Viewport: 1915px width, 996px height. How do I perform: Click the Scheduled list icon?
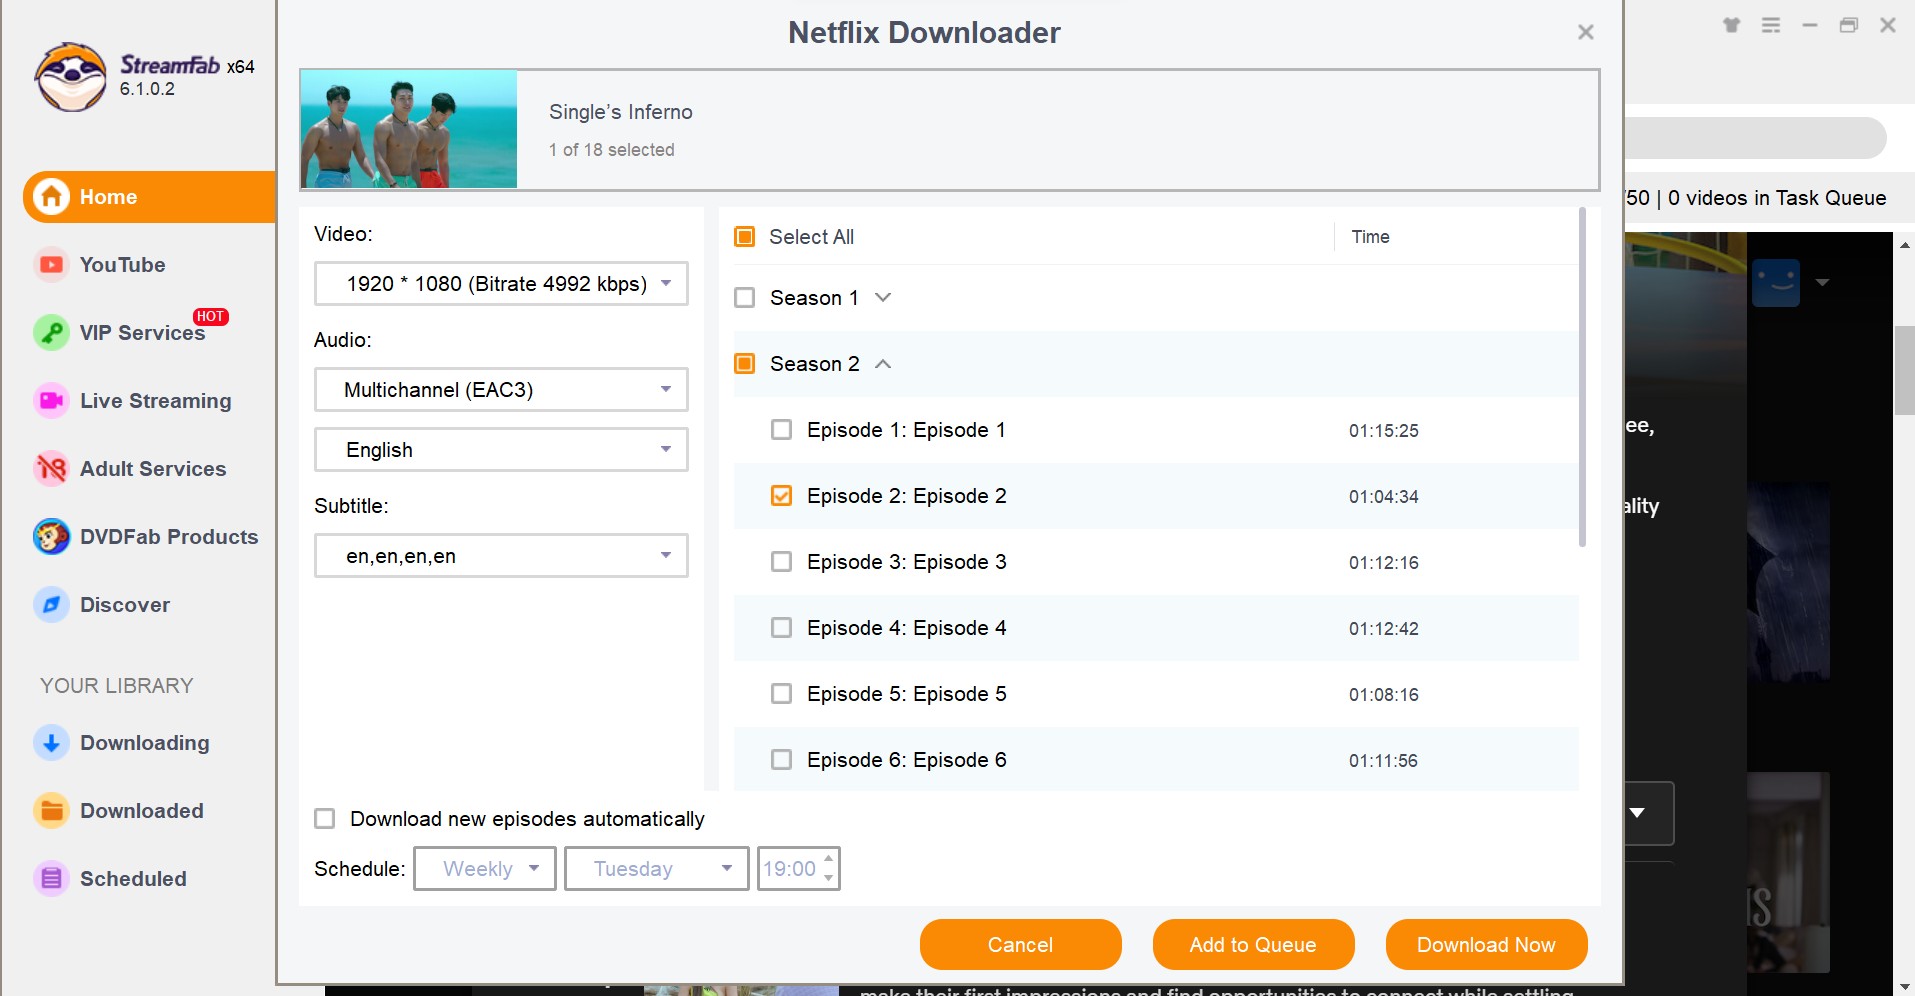[x=51, y=879]
